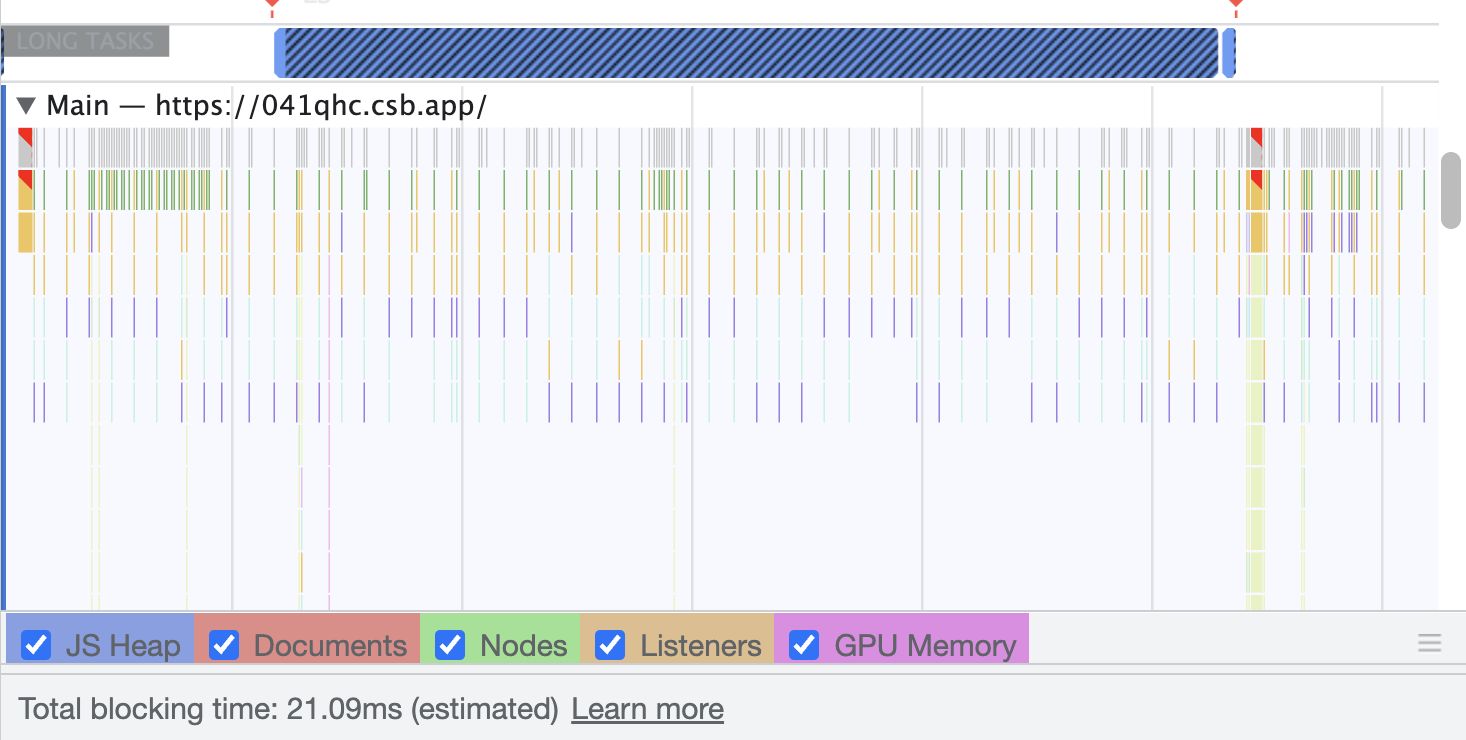Image resolution: width=1466 pixels, height=740 pixels.
Task: Select leftmost red-cornered task in flame chart
Action: [25, 147]
